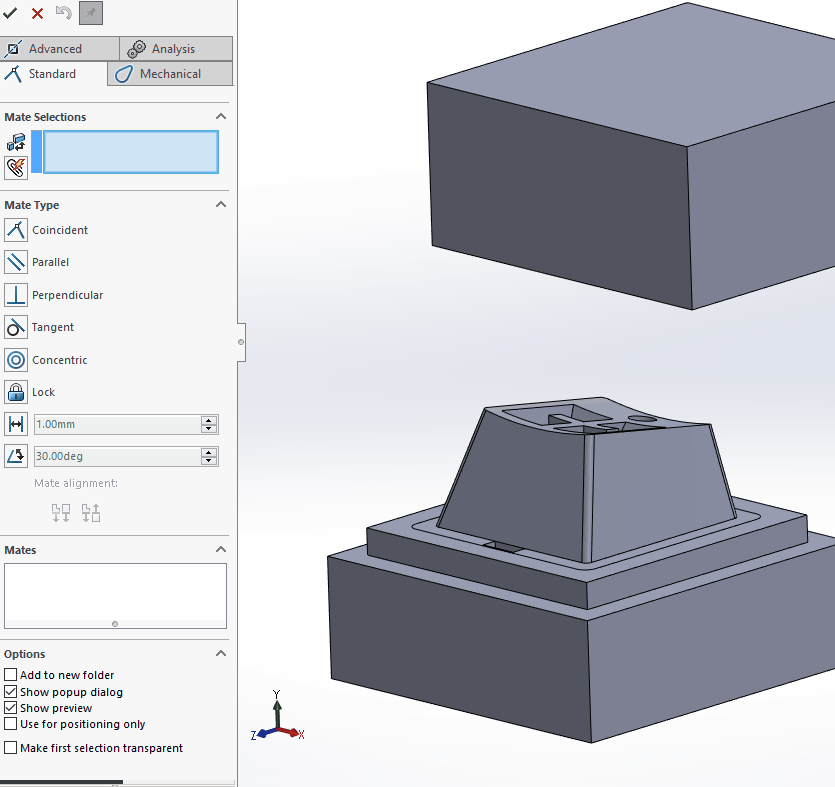Open the Advanced mates tab
The height and width of the screenshot is (787, 835).
click(x=56, y=49)
